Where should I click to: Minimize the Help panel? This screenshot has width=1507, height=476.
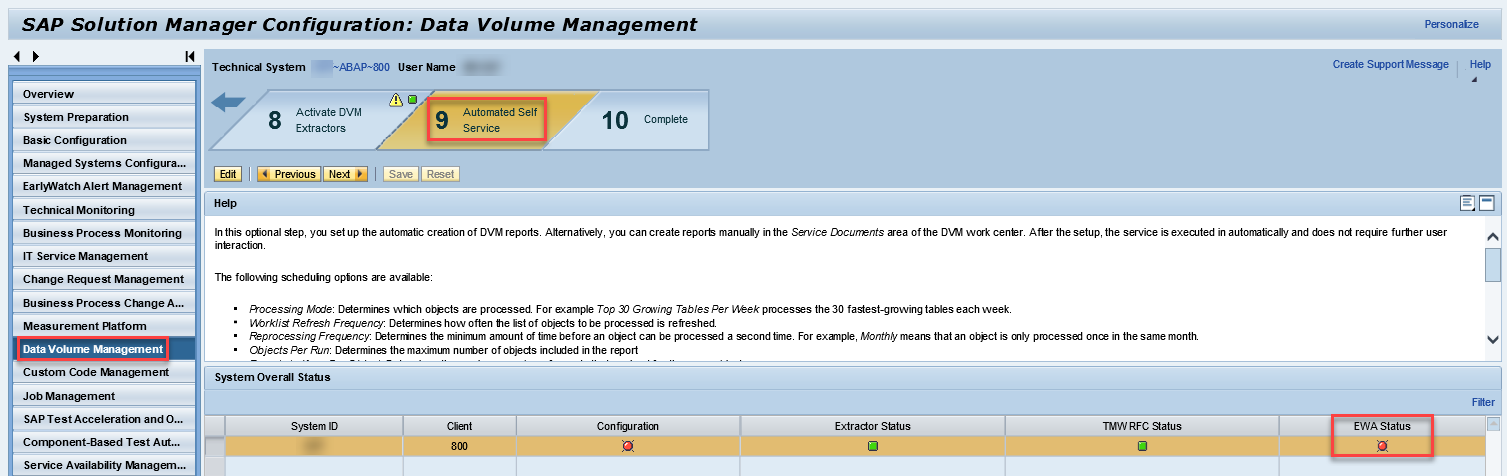[x=1487, y=203]
